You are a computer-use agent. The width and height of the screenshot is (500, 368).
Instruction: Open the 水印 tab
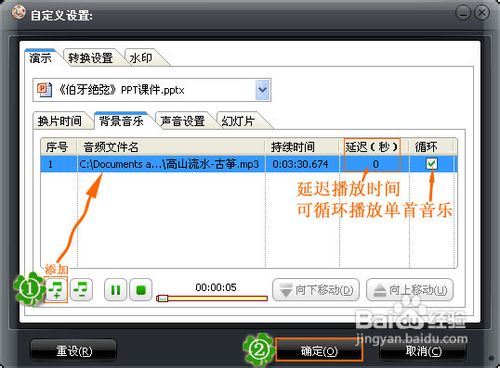[141, 58]
